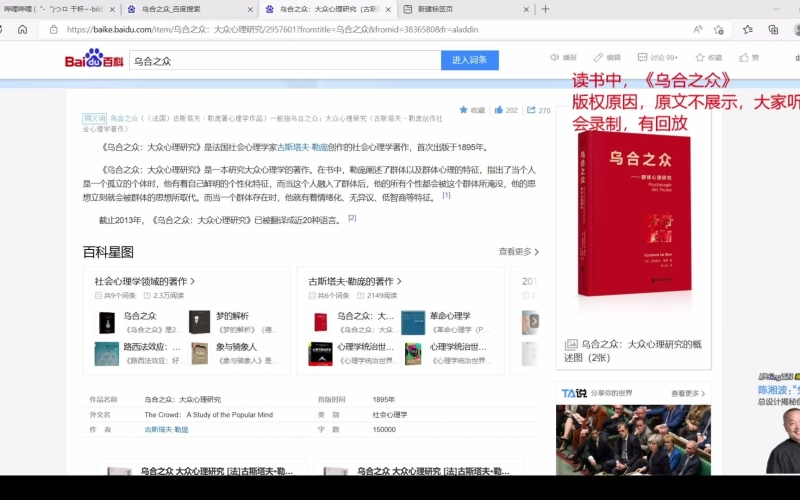Image resolution: width=800 pixels, height=500 pixels.
Task: Click The Crowd: A Study foreign title
Action: click(x=209, y=415)
